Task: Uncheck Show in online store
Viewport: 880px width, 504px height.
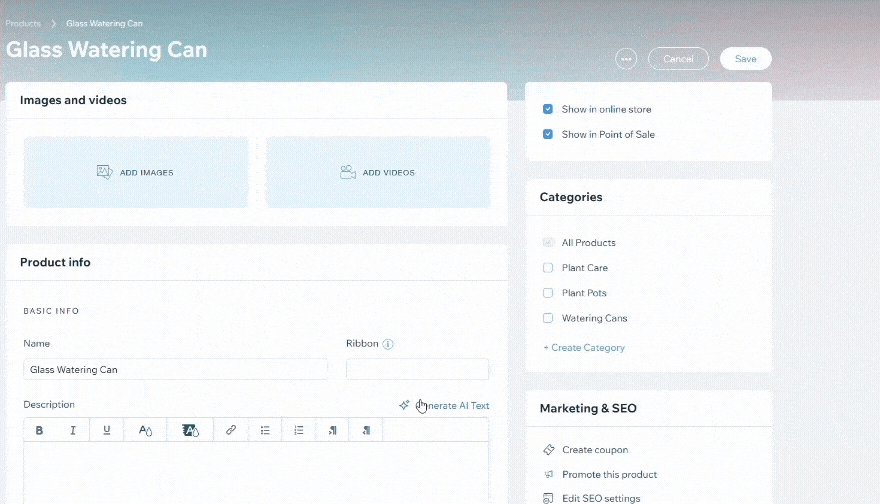Action: coord(548,109)
